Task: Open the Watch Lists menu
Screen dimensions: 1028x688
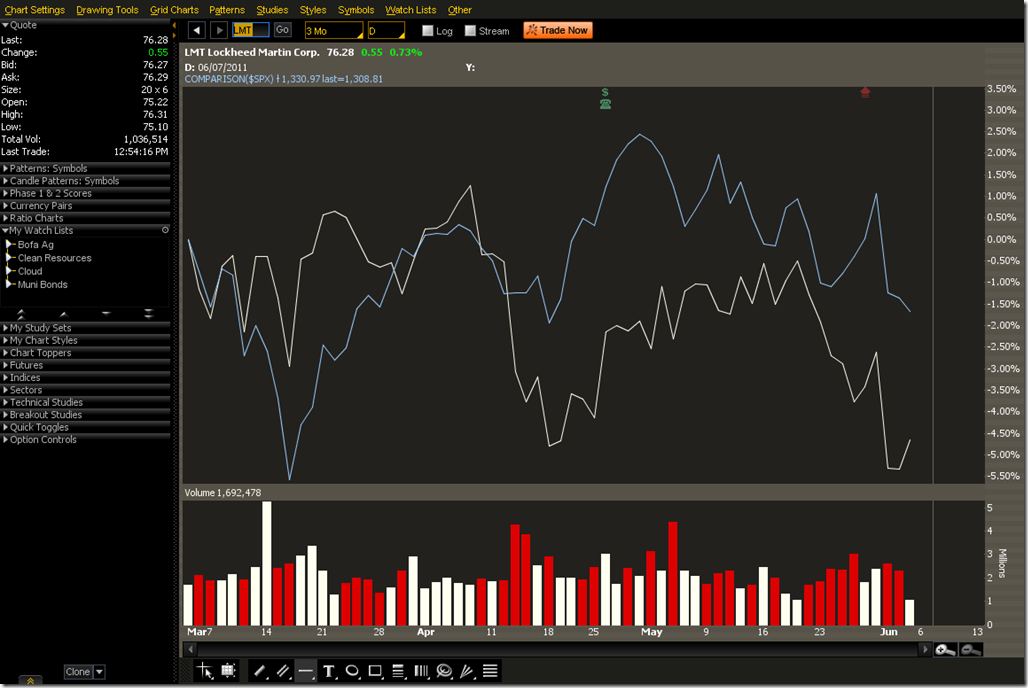Action: tap(410, 10)
